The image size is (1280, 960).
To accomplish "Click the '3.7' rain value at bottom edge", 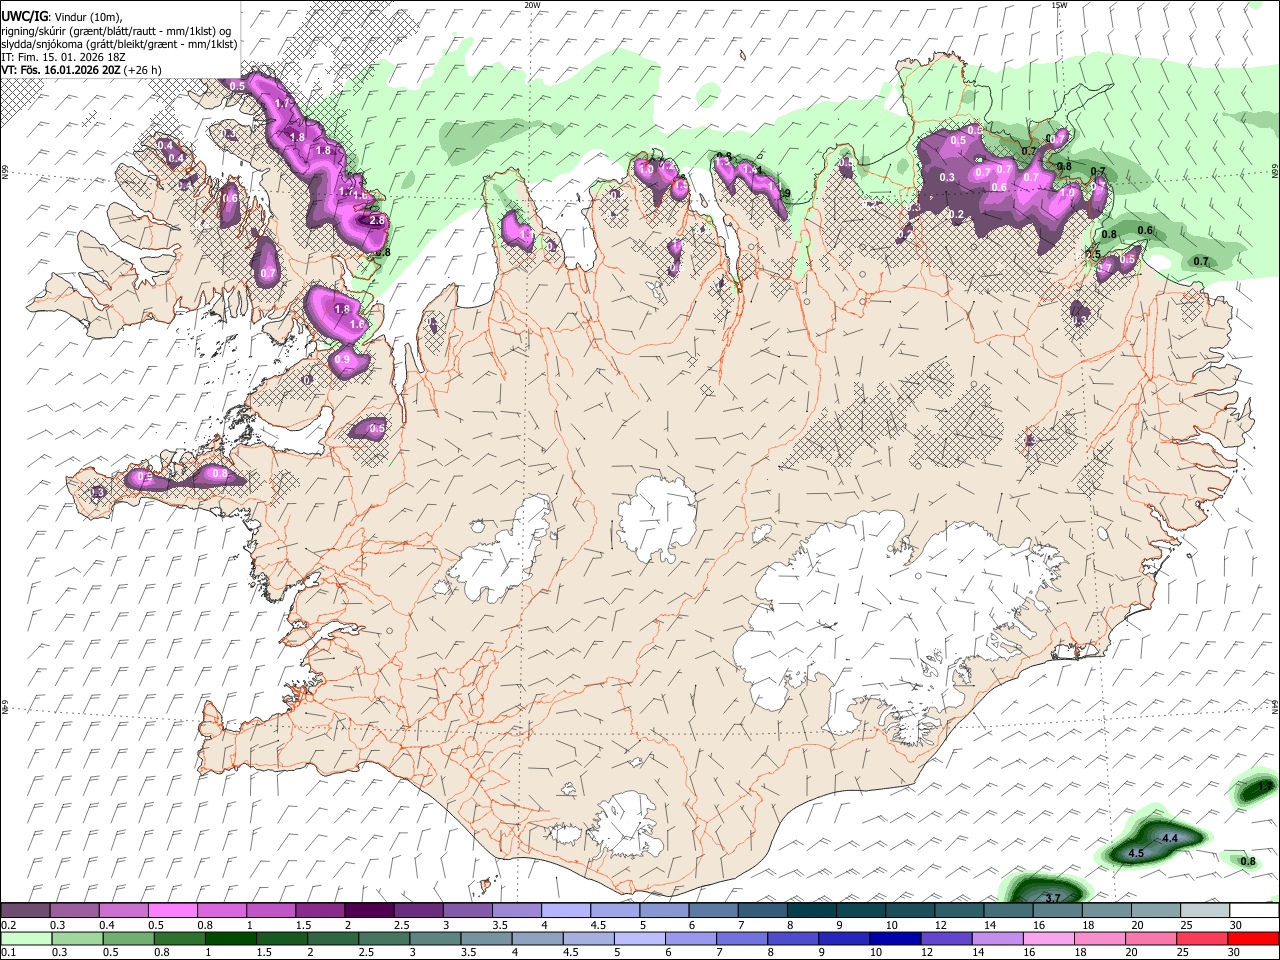I will (1053, 899).
